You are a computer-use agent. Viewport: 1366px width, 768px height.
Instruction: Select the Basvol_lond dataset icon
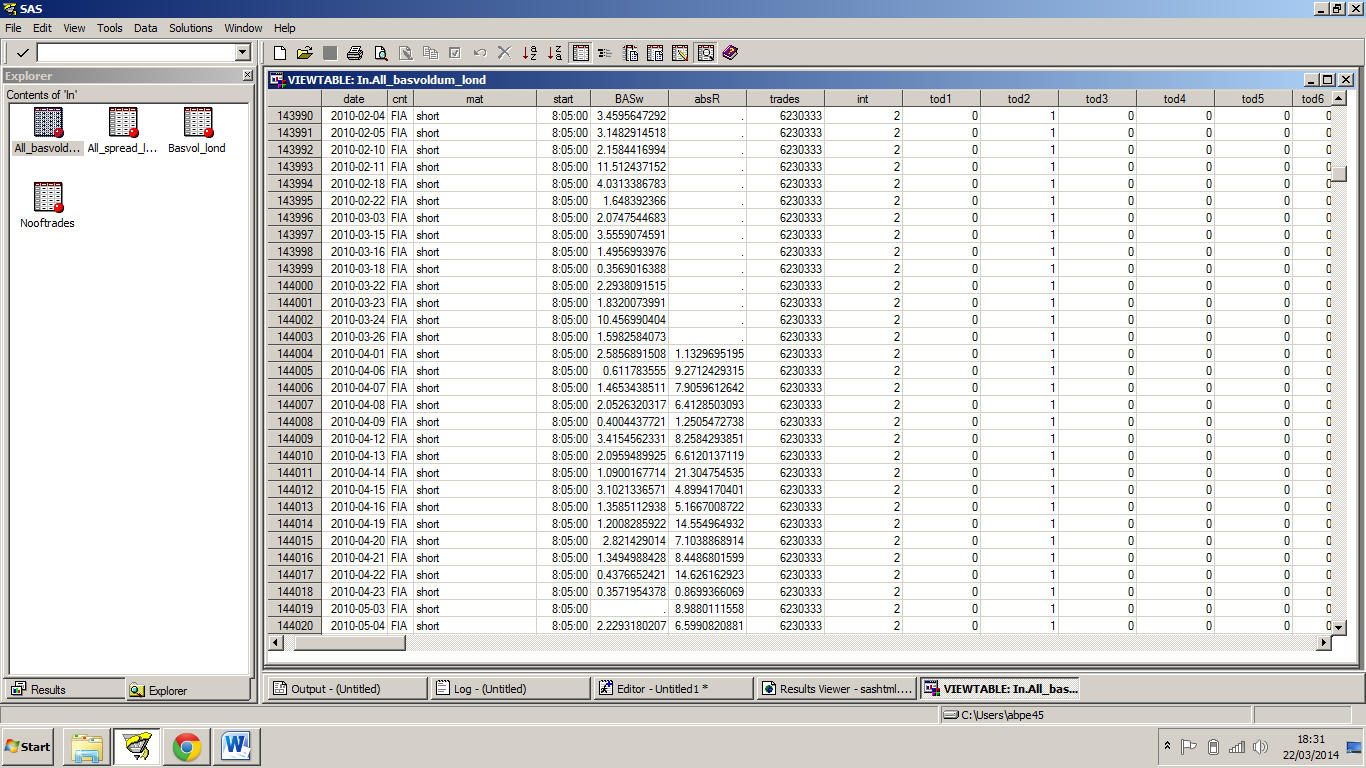click(x=196, y=120)
